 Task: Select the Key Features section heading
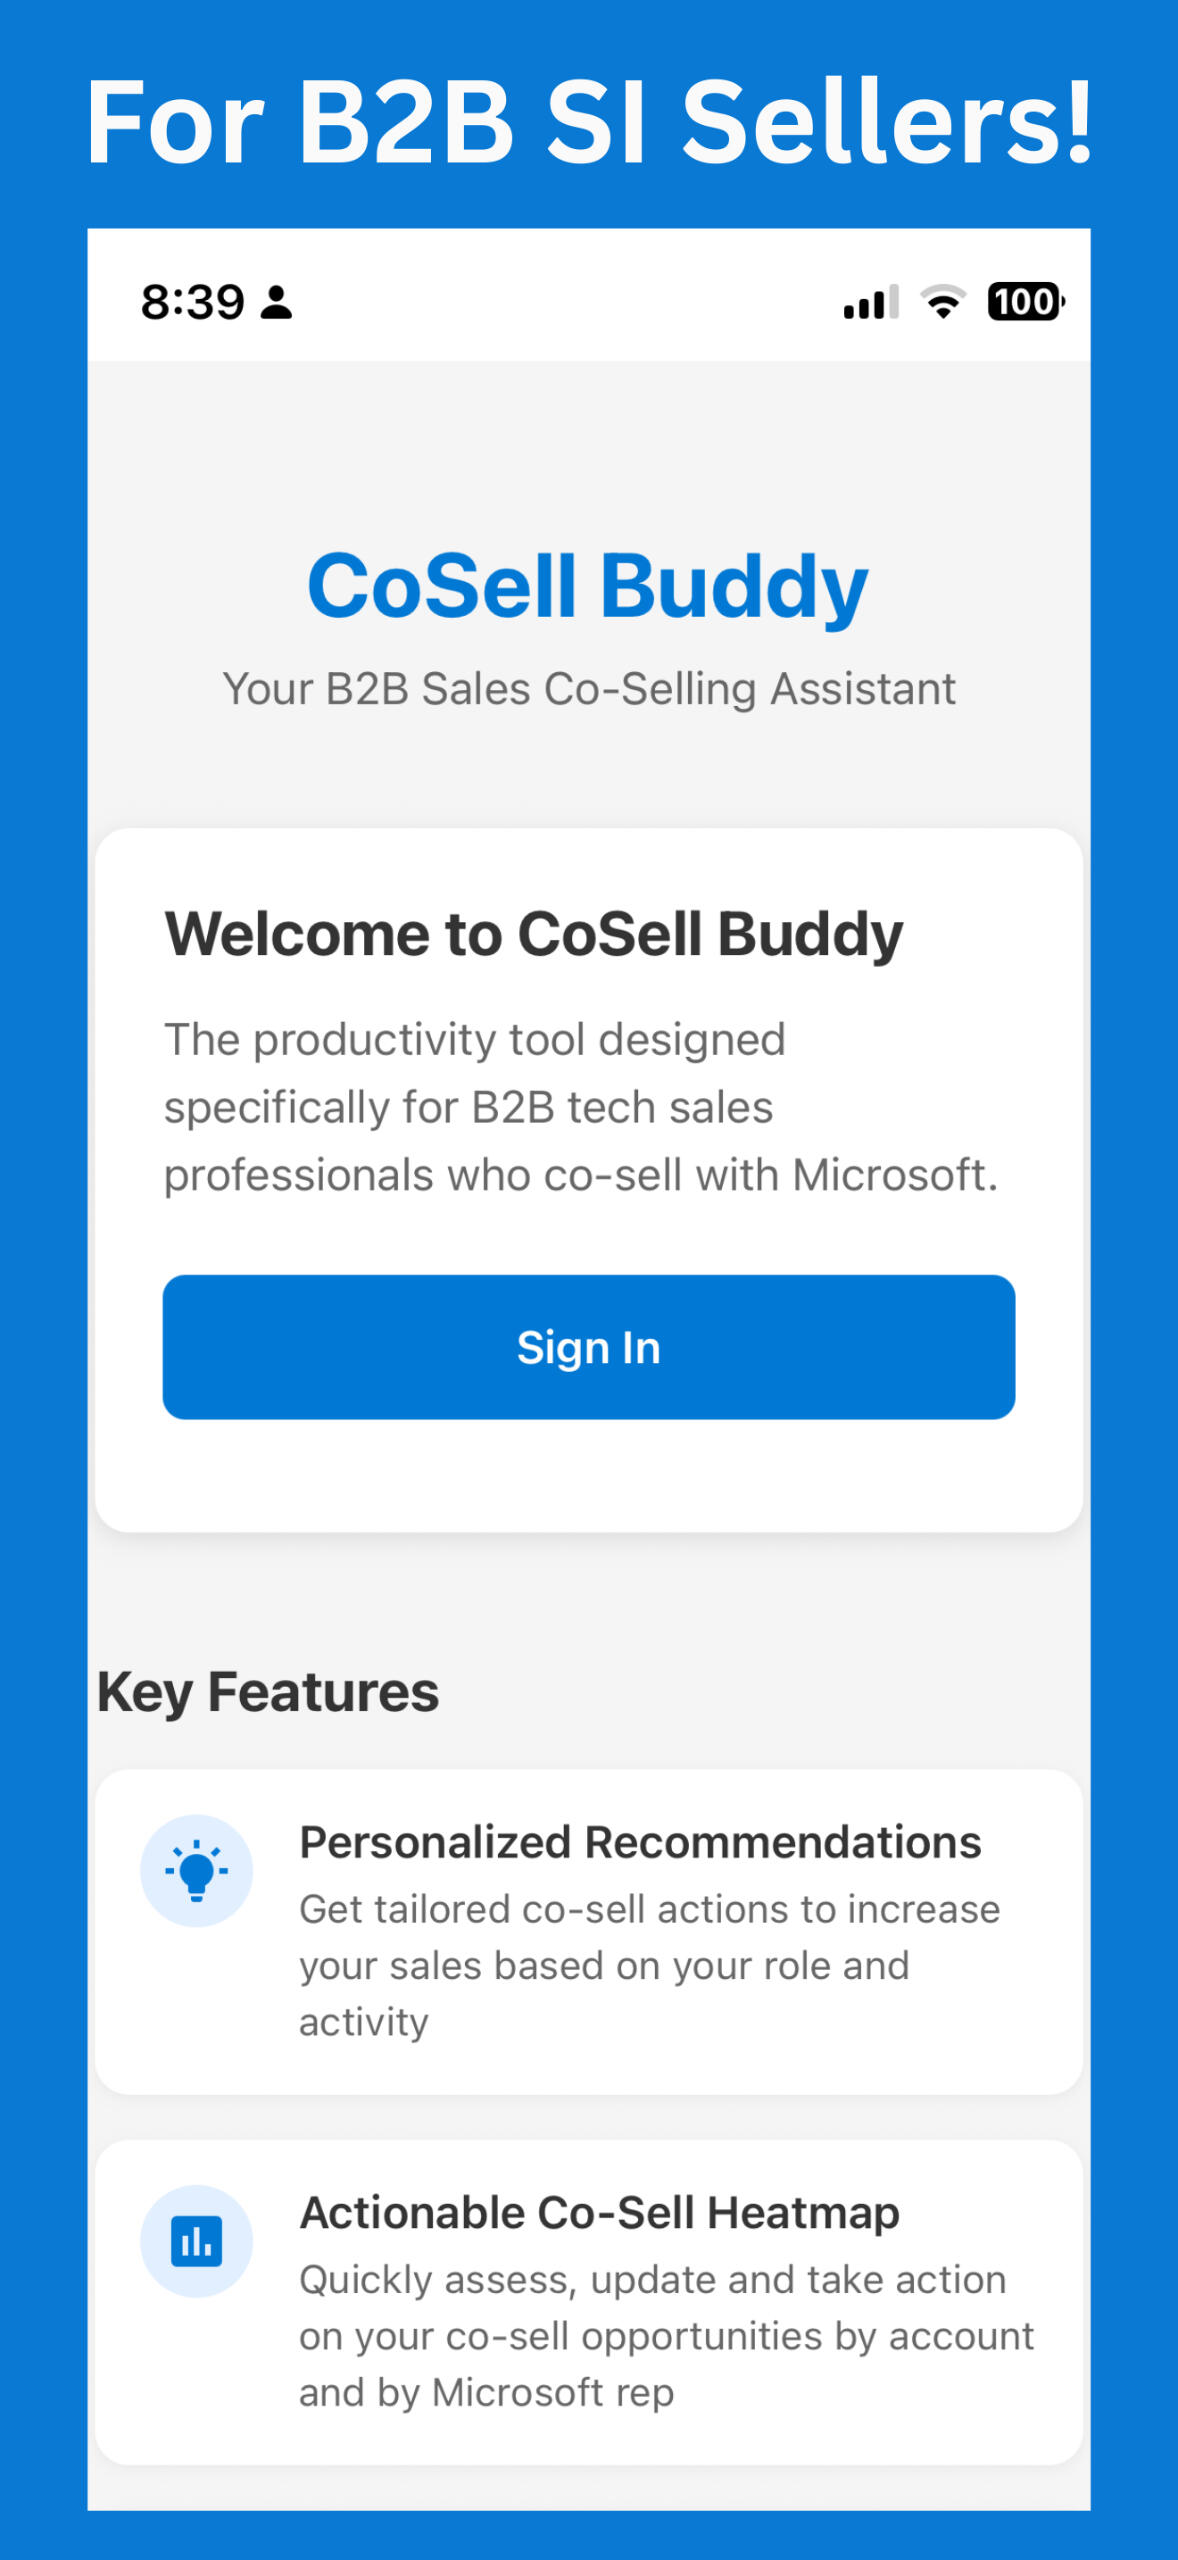coord(268,1692)
